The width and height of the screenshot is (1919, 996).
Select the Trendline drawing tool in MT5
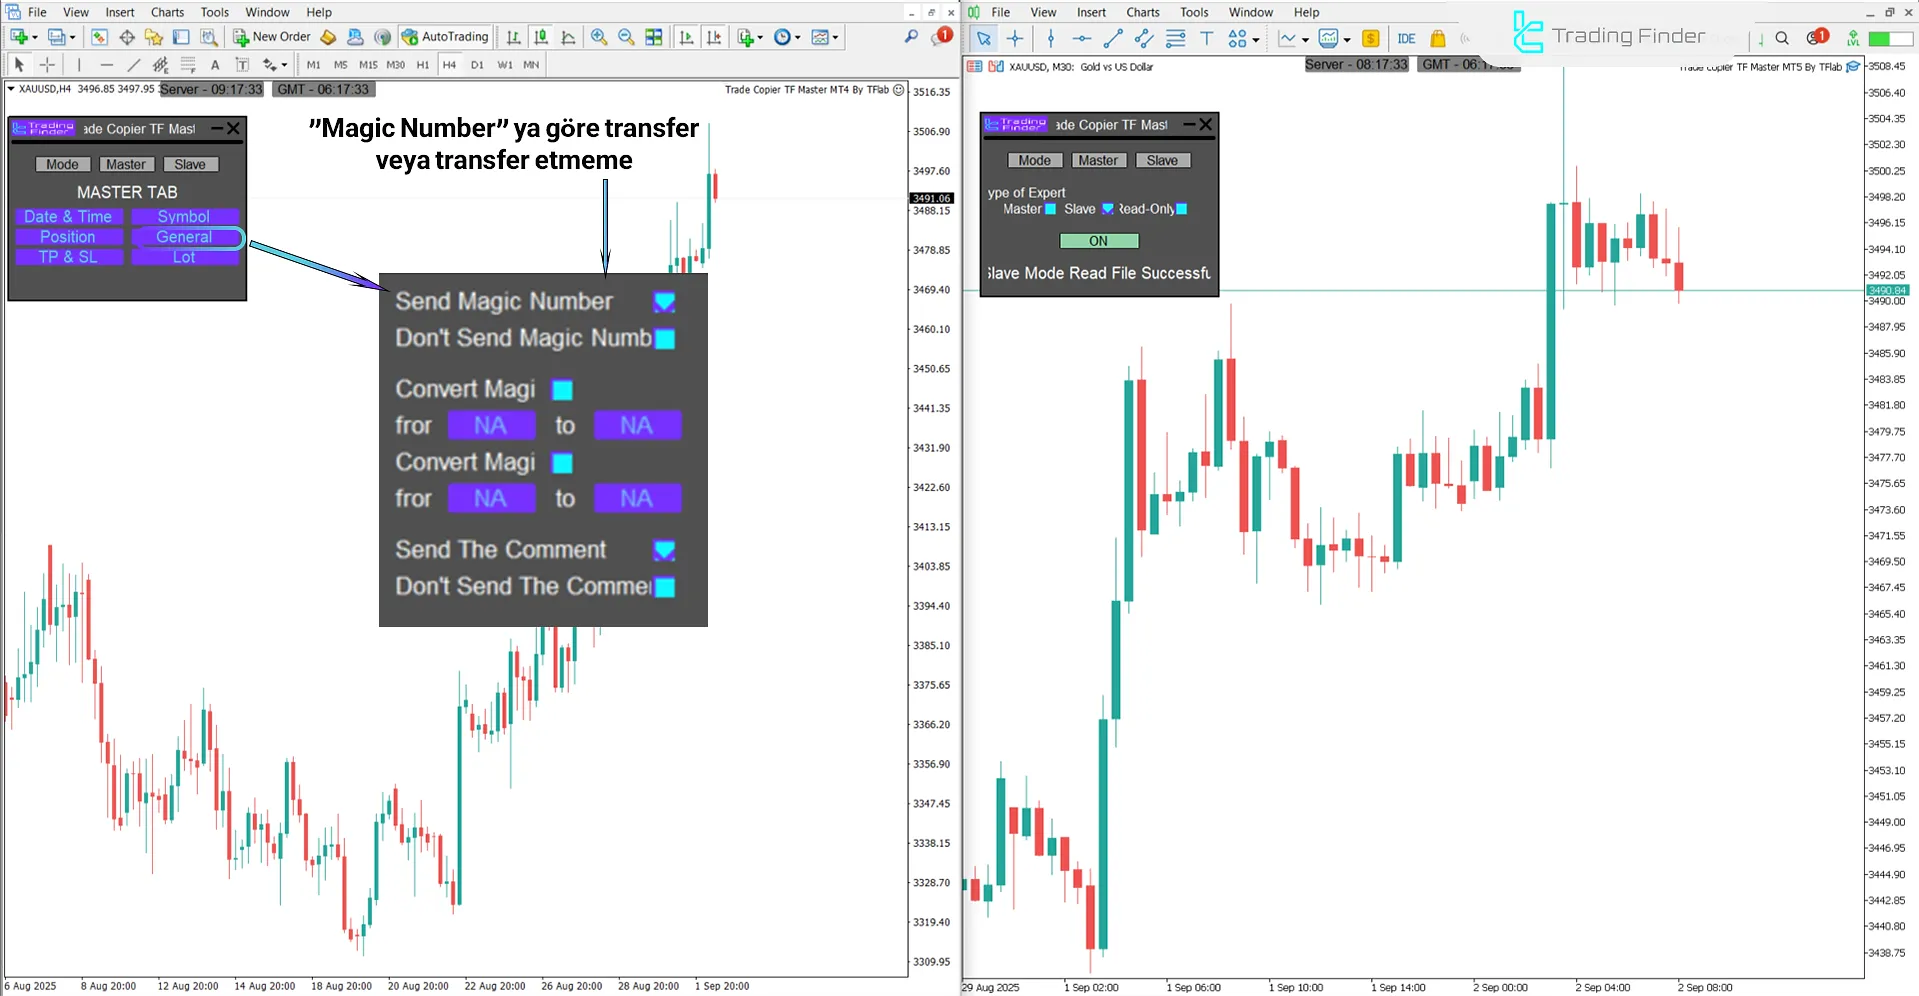coord(1112,39)
